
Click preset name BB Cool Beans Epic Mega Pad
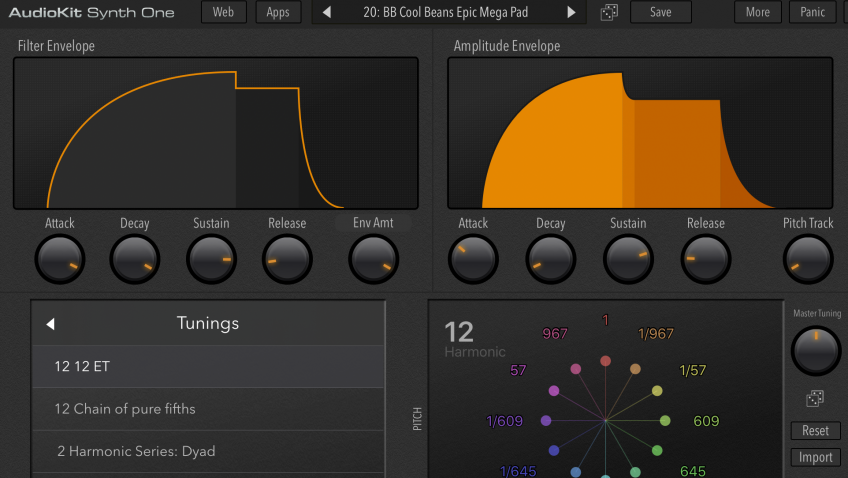coord(446,12)
